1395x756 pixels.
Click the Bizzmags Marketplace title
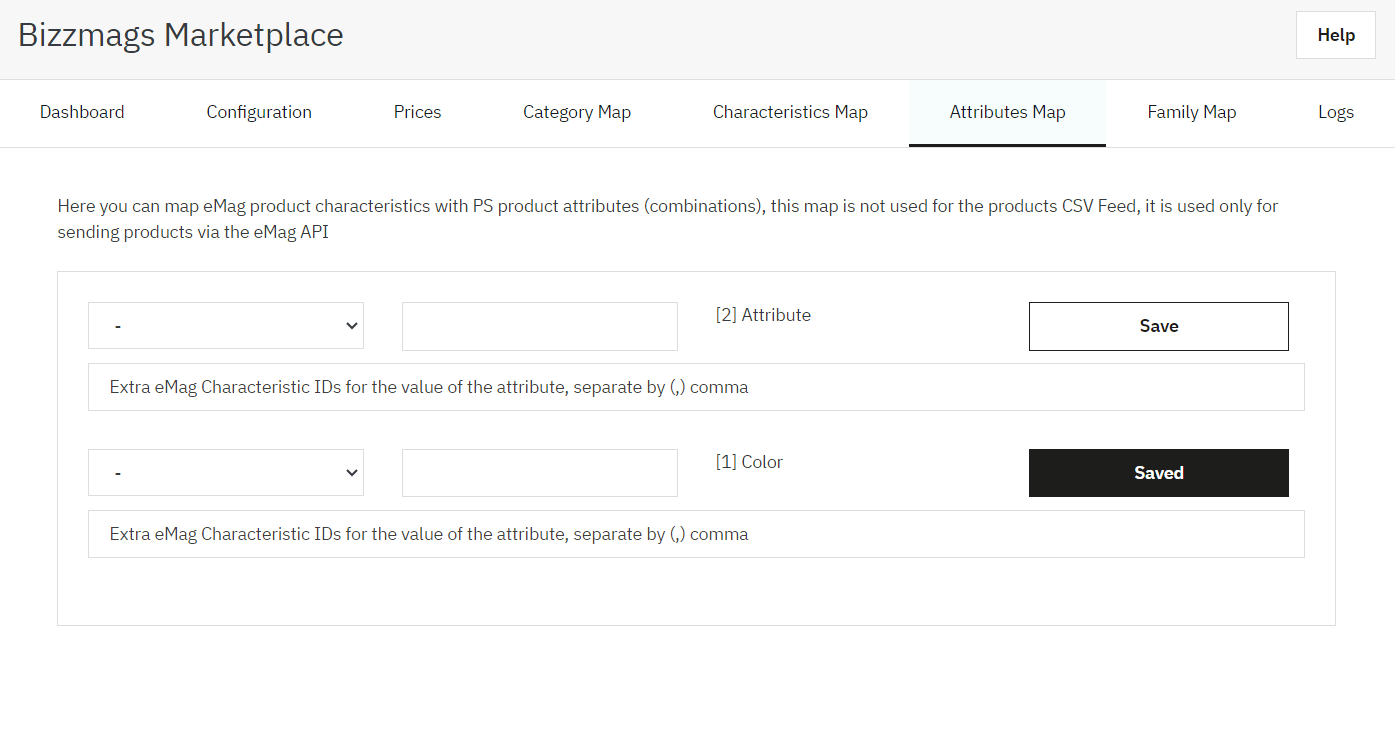tap(181, 35)
